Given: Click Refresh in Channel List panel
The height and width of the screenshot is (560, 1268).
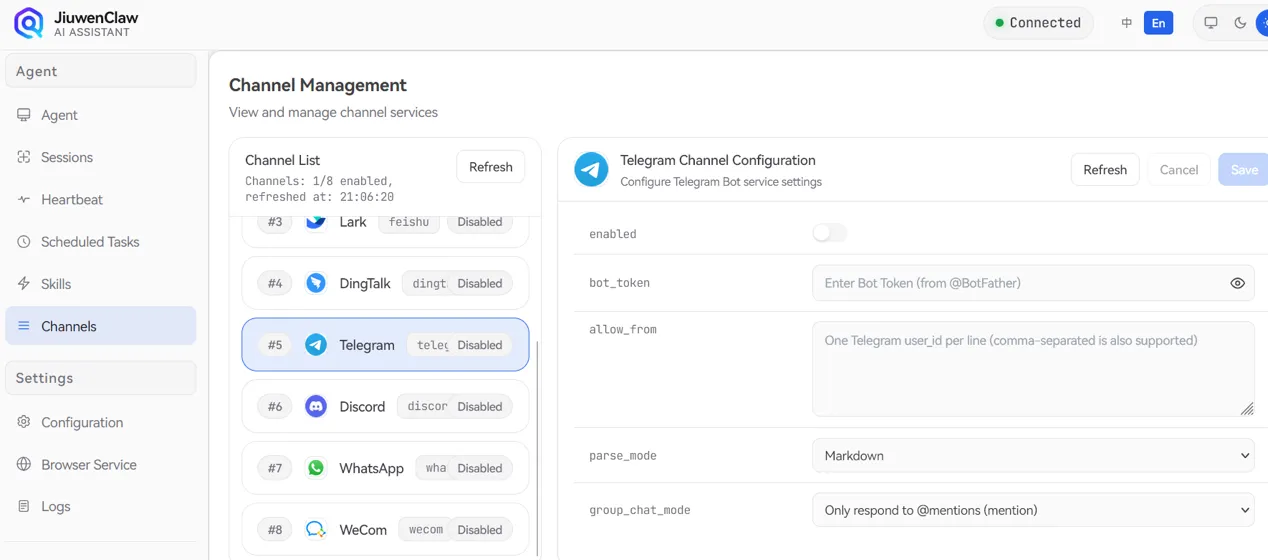Looking at the screenshot, I should 490,167.
